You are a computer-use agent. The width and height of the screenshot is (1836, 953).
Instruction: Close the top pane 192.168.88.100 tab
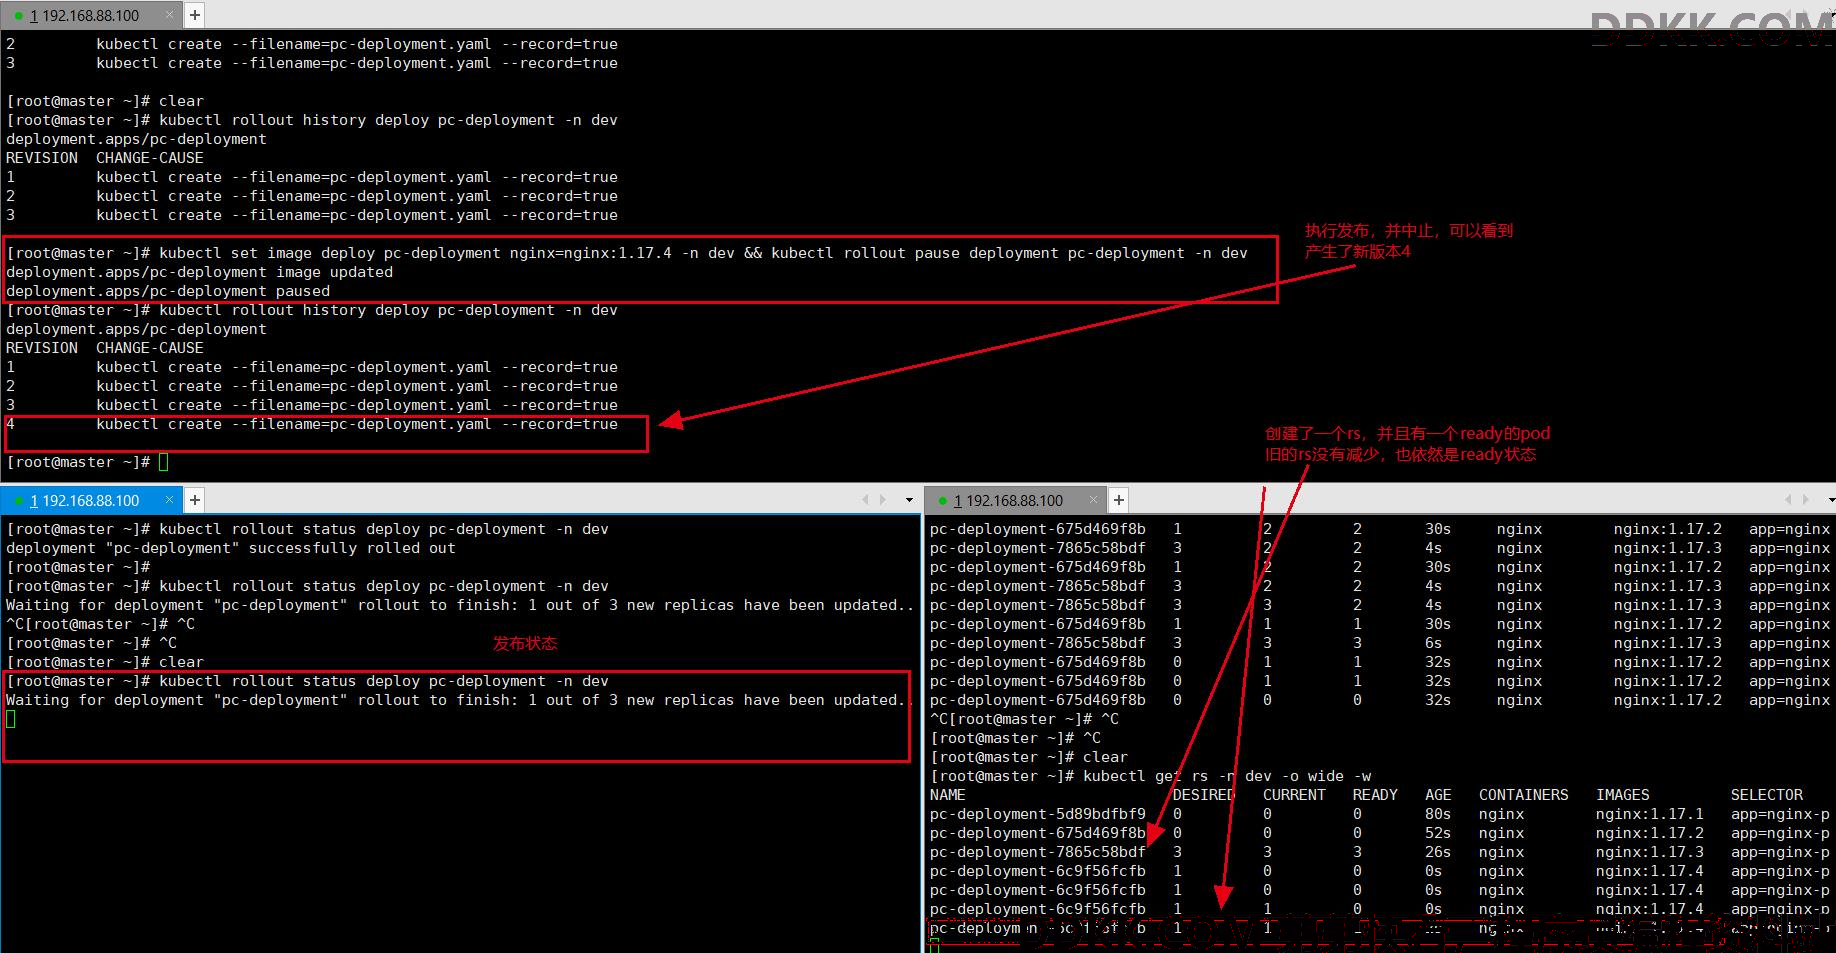click(169, 15)
